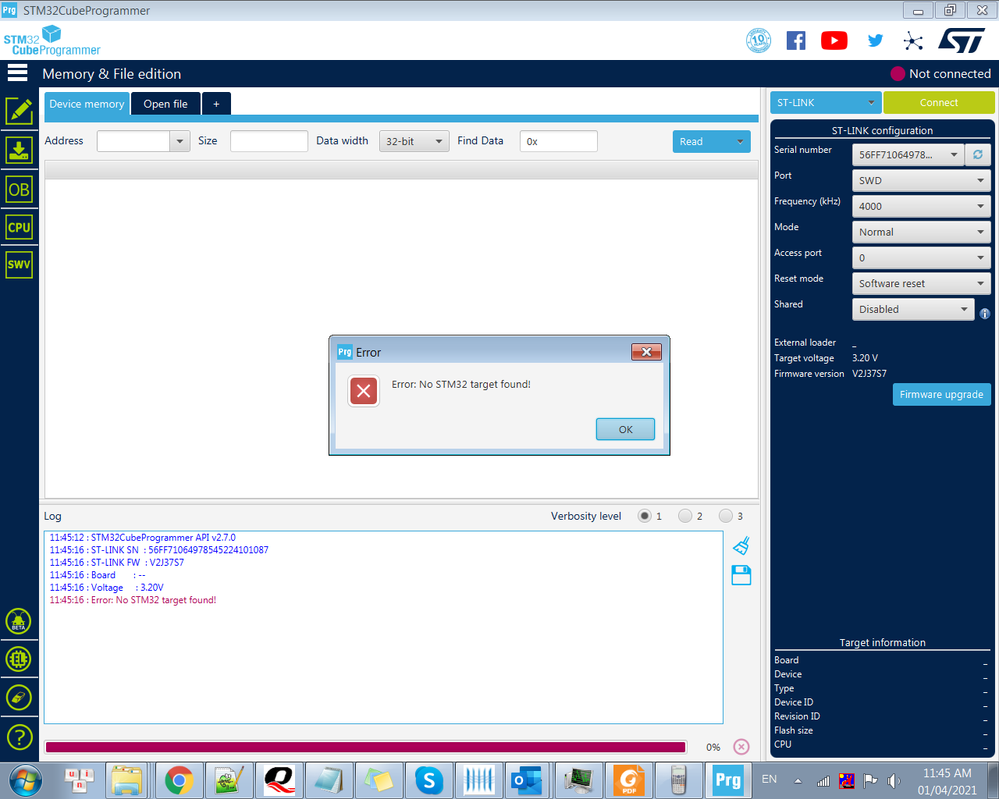Open the STM32CubeProgrammer Prg taskbar button
This screenshot has height=799, width=999.
[x=728, y=780]
